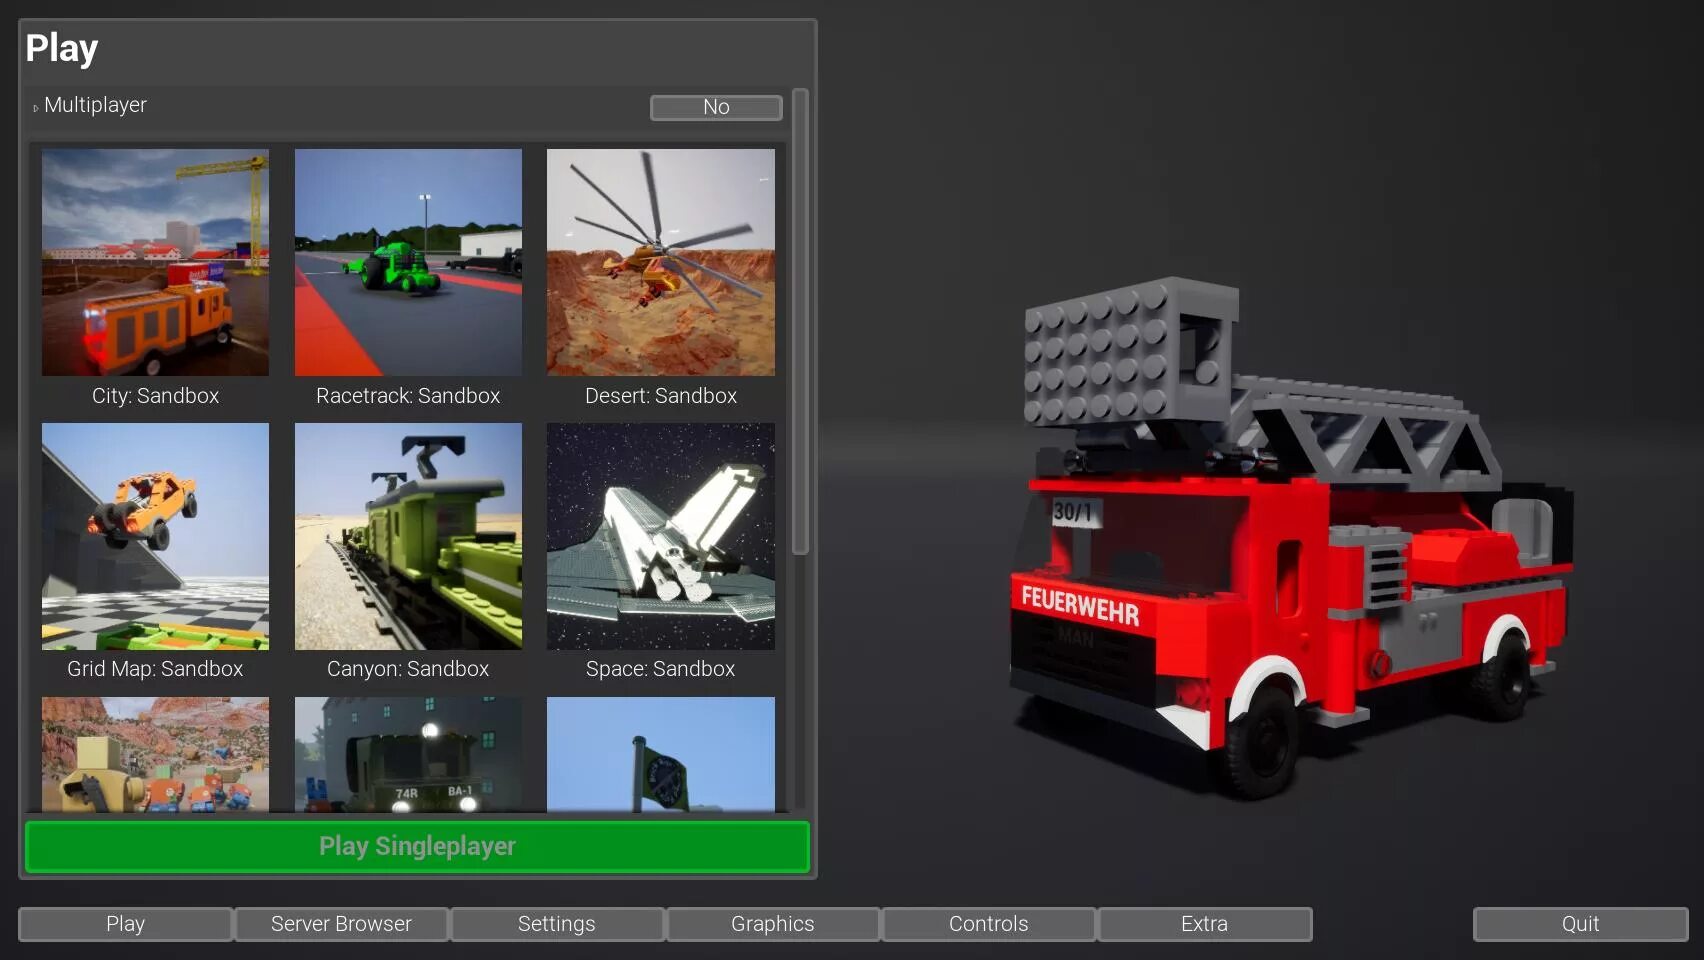The image size is (1704, 960).
Task: Click the City: Sandbox label text
Action: pos(155,396)
